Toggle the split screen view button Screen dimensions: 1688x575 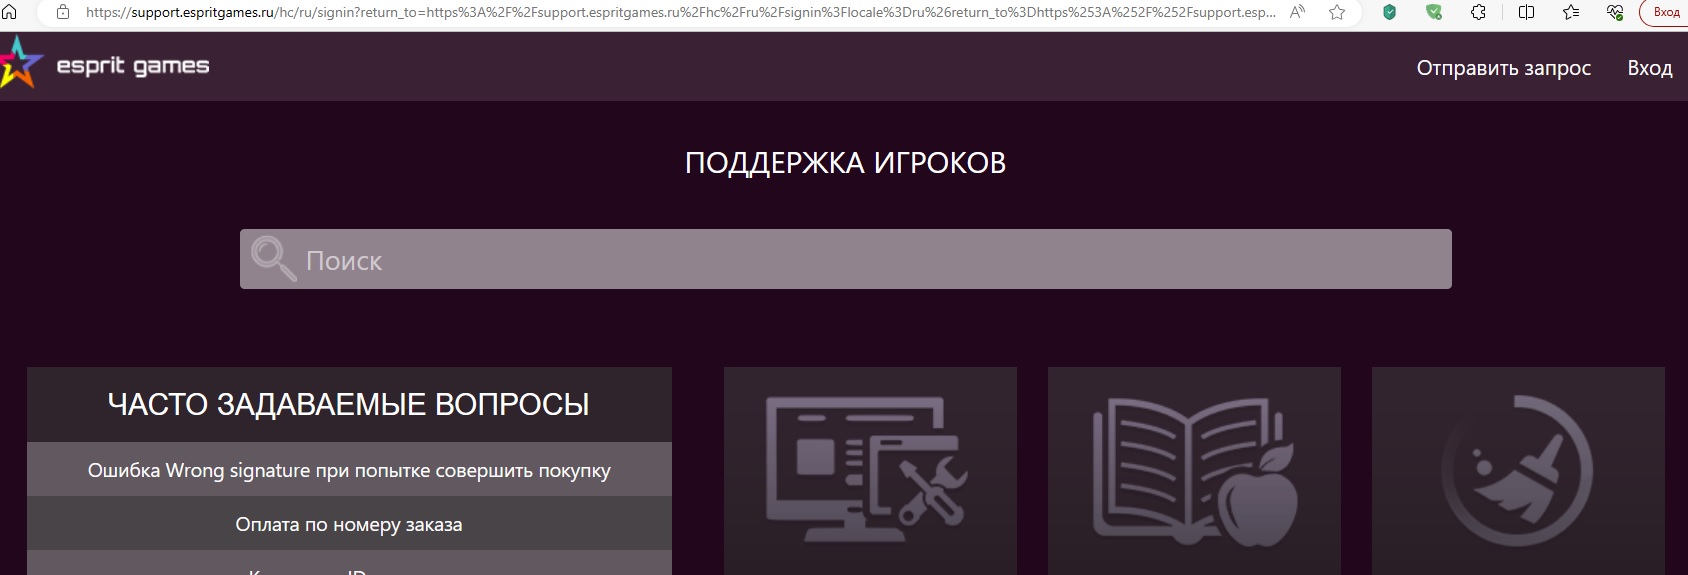coord(1526,12)
